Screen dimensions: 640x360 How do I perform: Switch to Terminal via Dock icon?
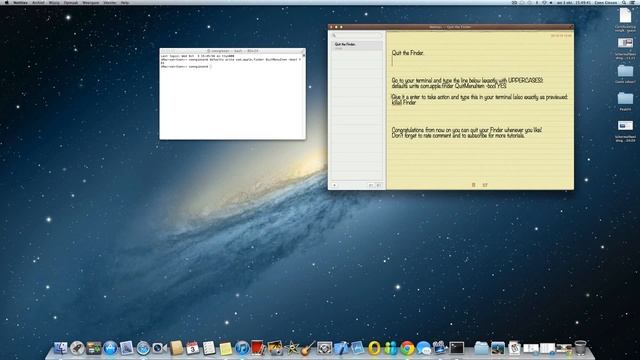point(457,348)
